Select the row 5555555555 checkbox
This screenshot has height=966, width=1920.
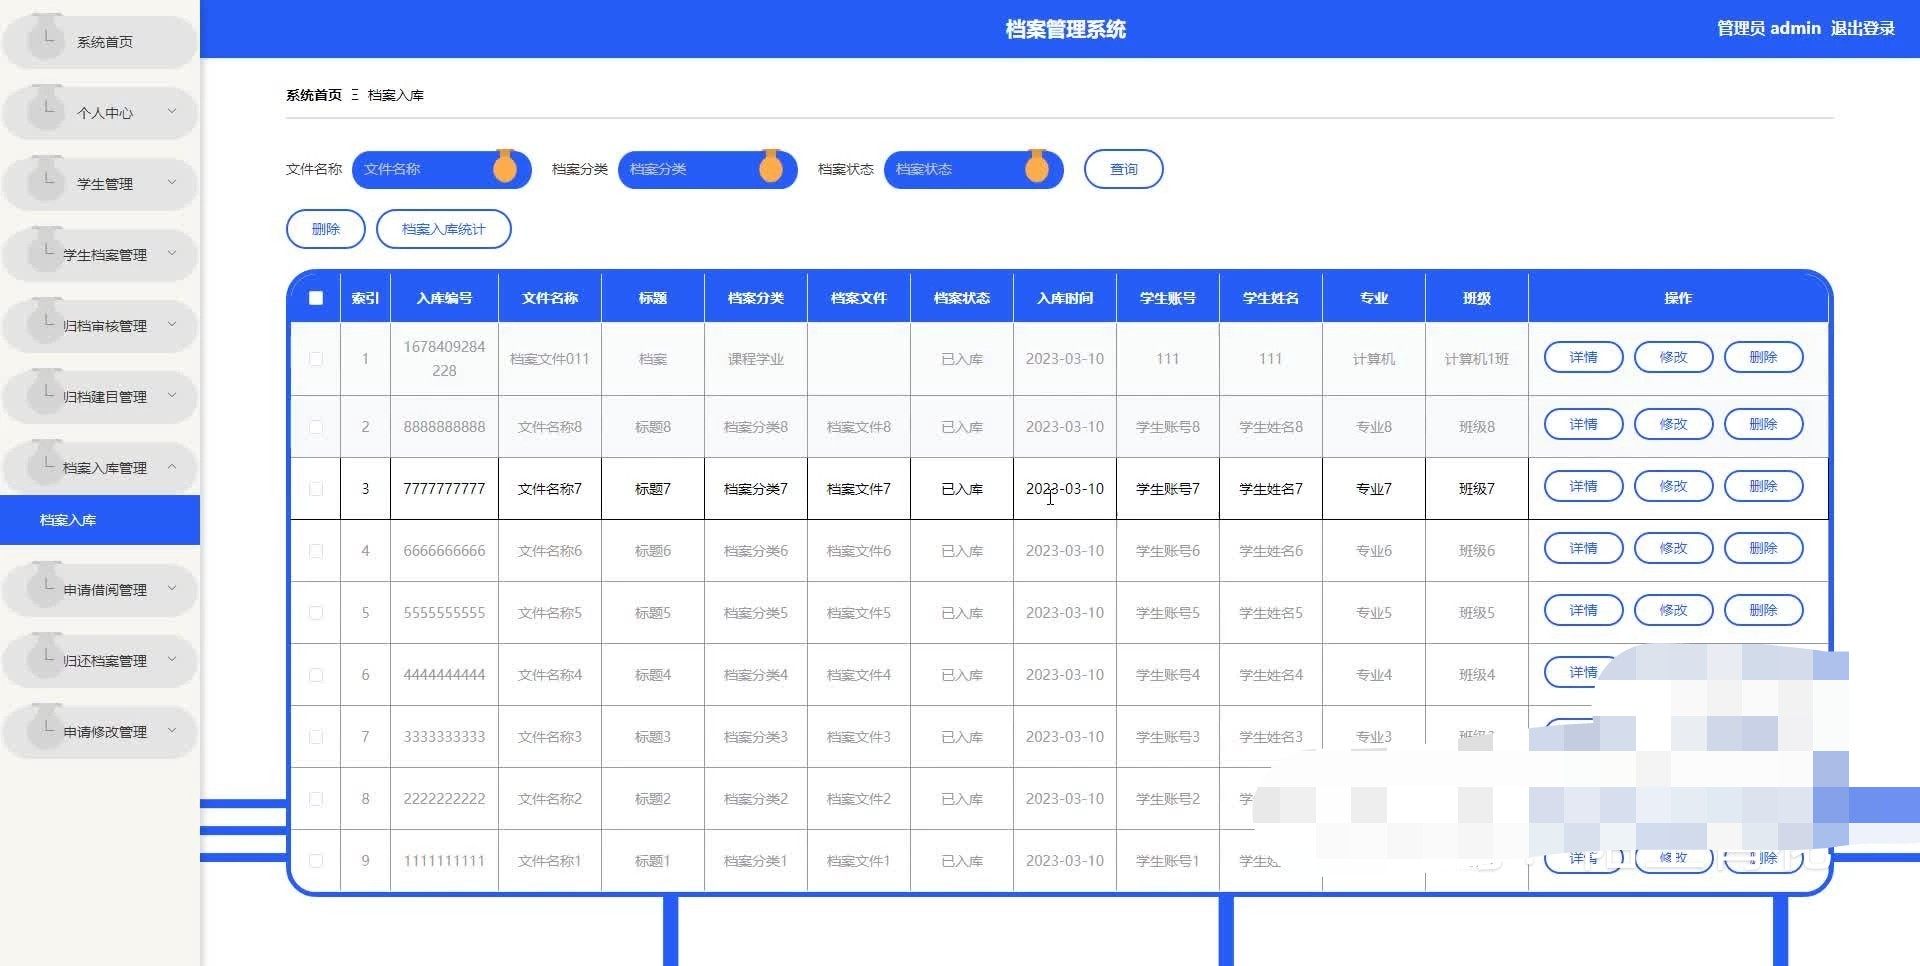click(x=316, y=613)
